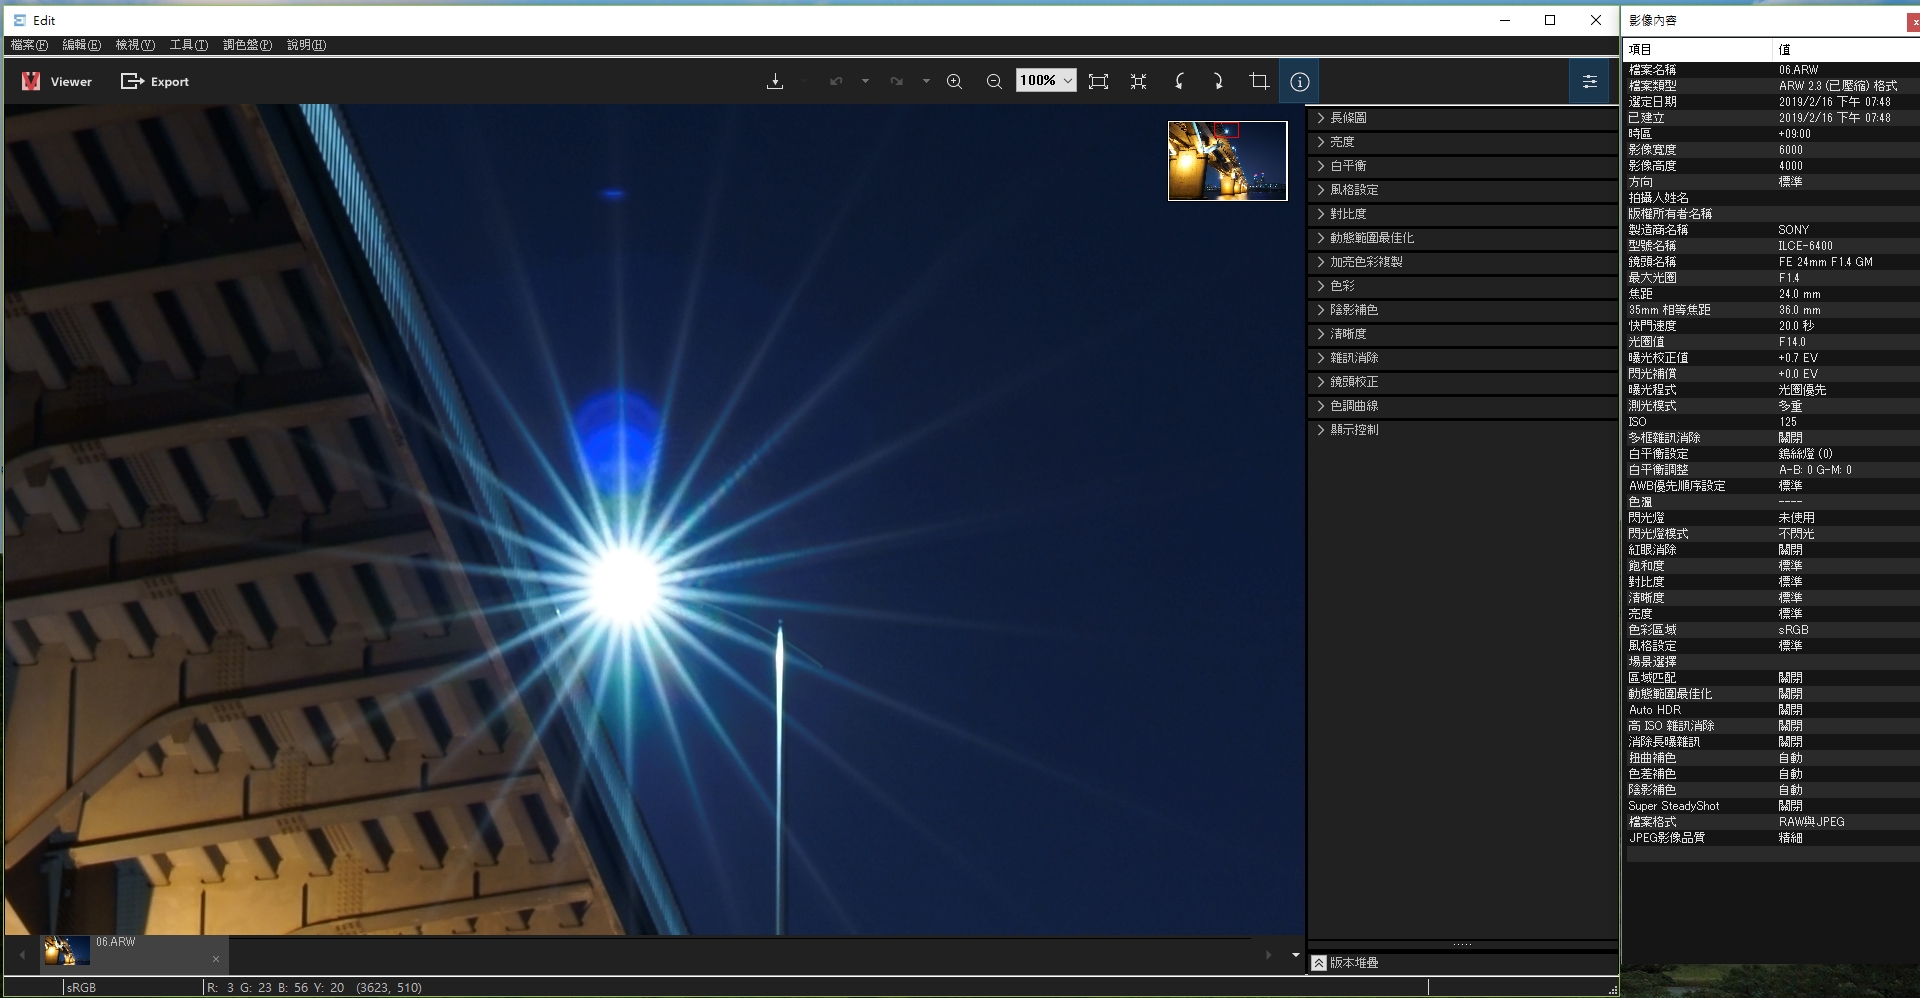Click the redo arrow icon

tap(897, 82)
